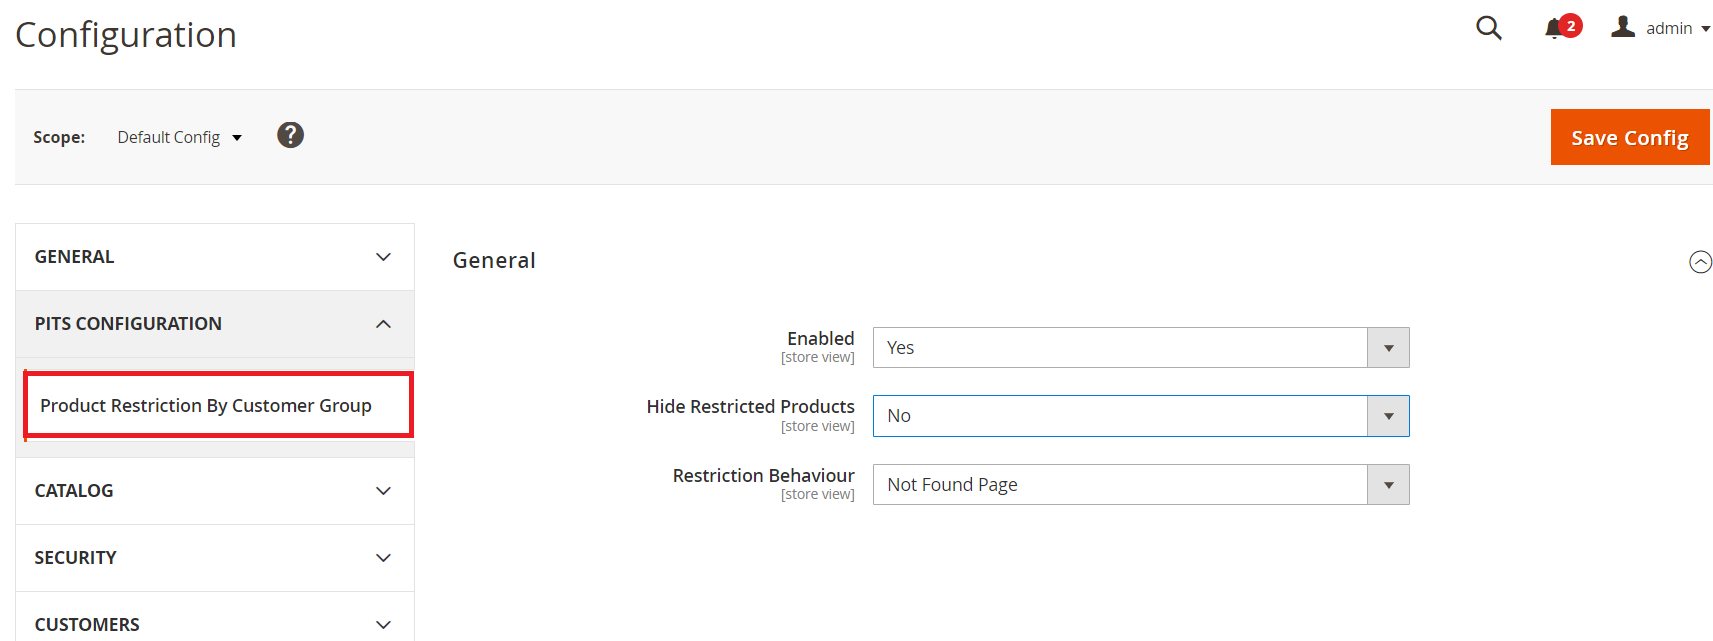Image resolution: width=1713 pixels, height=641 pixels.
Task: Collapse the General section circle arrow icon
Action: (1700, 262)
